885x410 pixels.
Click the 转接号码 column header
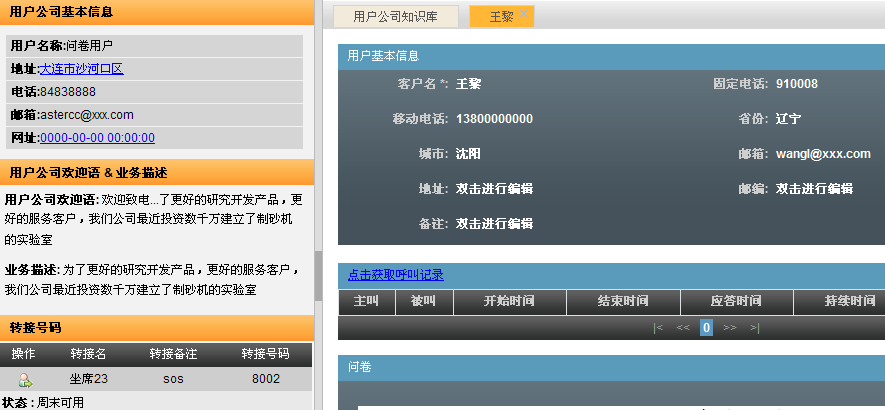[x=265, y=354]
